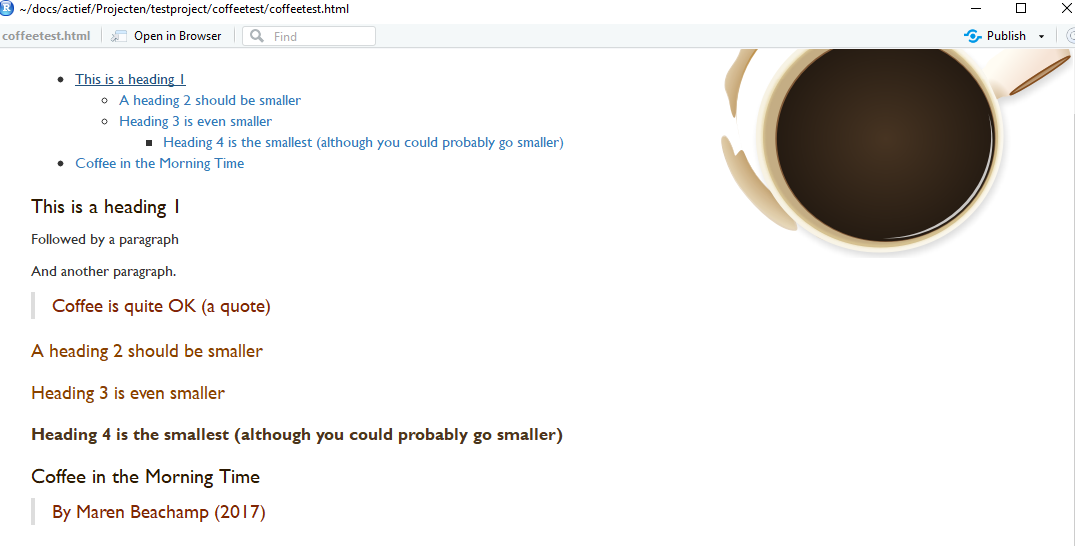Follow 'This is a heading 1' contents link

130,79
